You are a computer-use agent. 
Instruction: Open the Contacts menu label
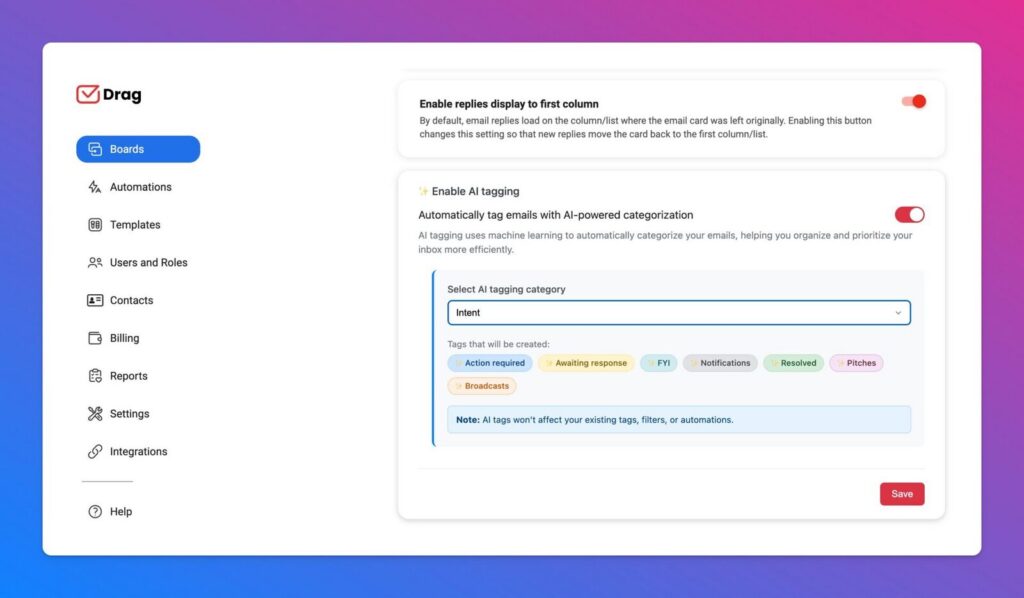(131, 300)
